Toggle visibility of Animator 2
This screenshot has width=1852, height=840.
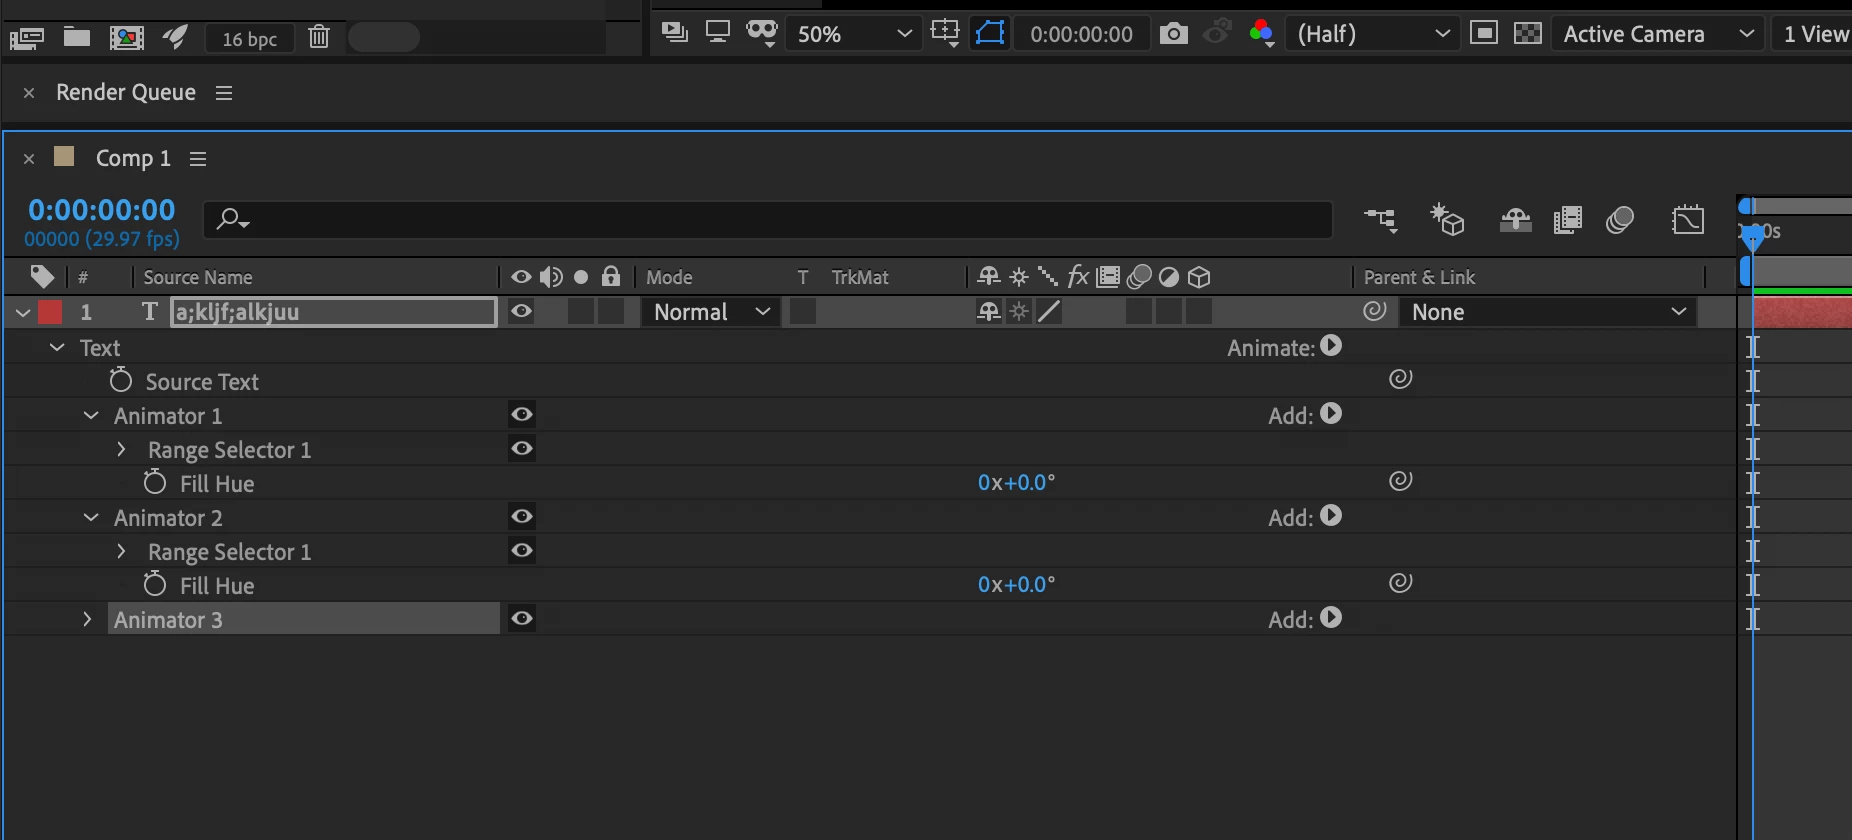[x=522, y=517]
